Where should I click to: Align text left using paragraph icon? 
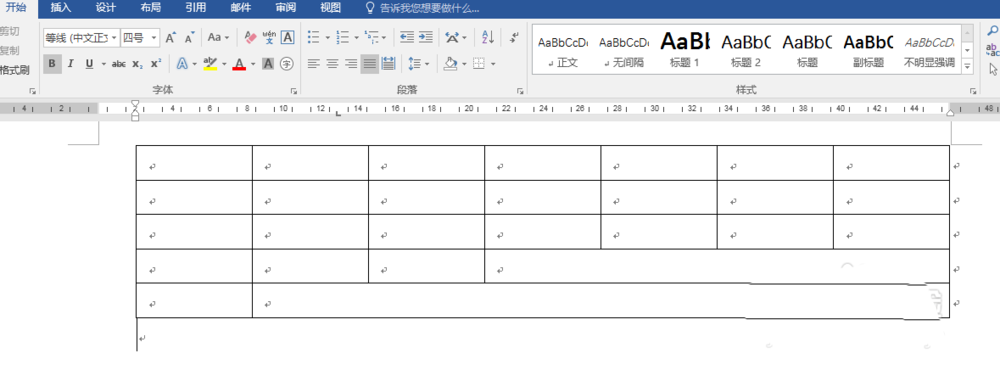coord(313,64)
